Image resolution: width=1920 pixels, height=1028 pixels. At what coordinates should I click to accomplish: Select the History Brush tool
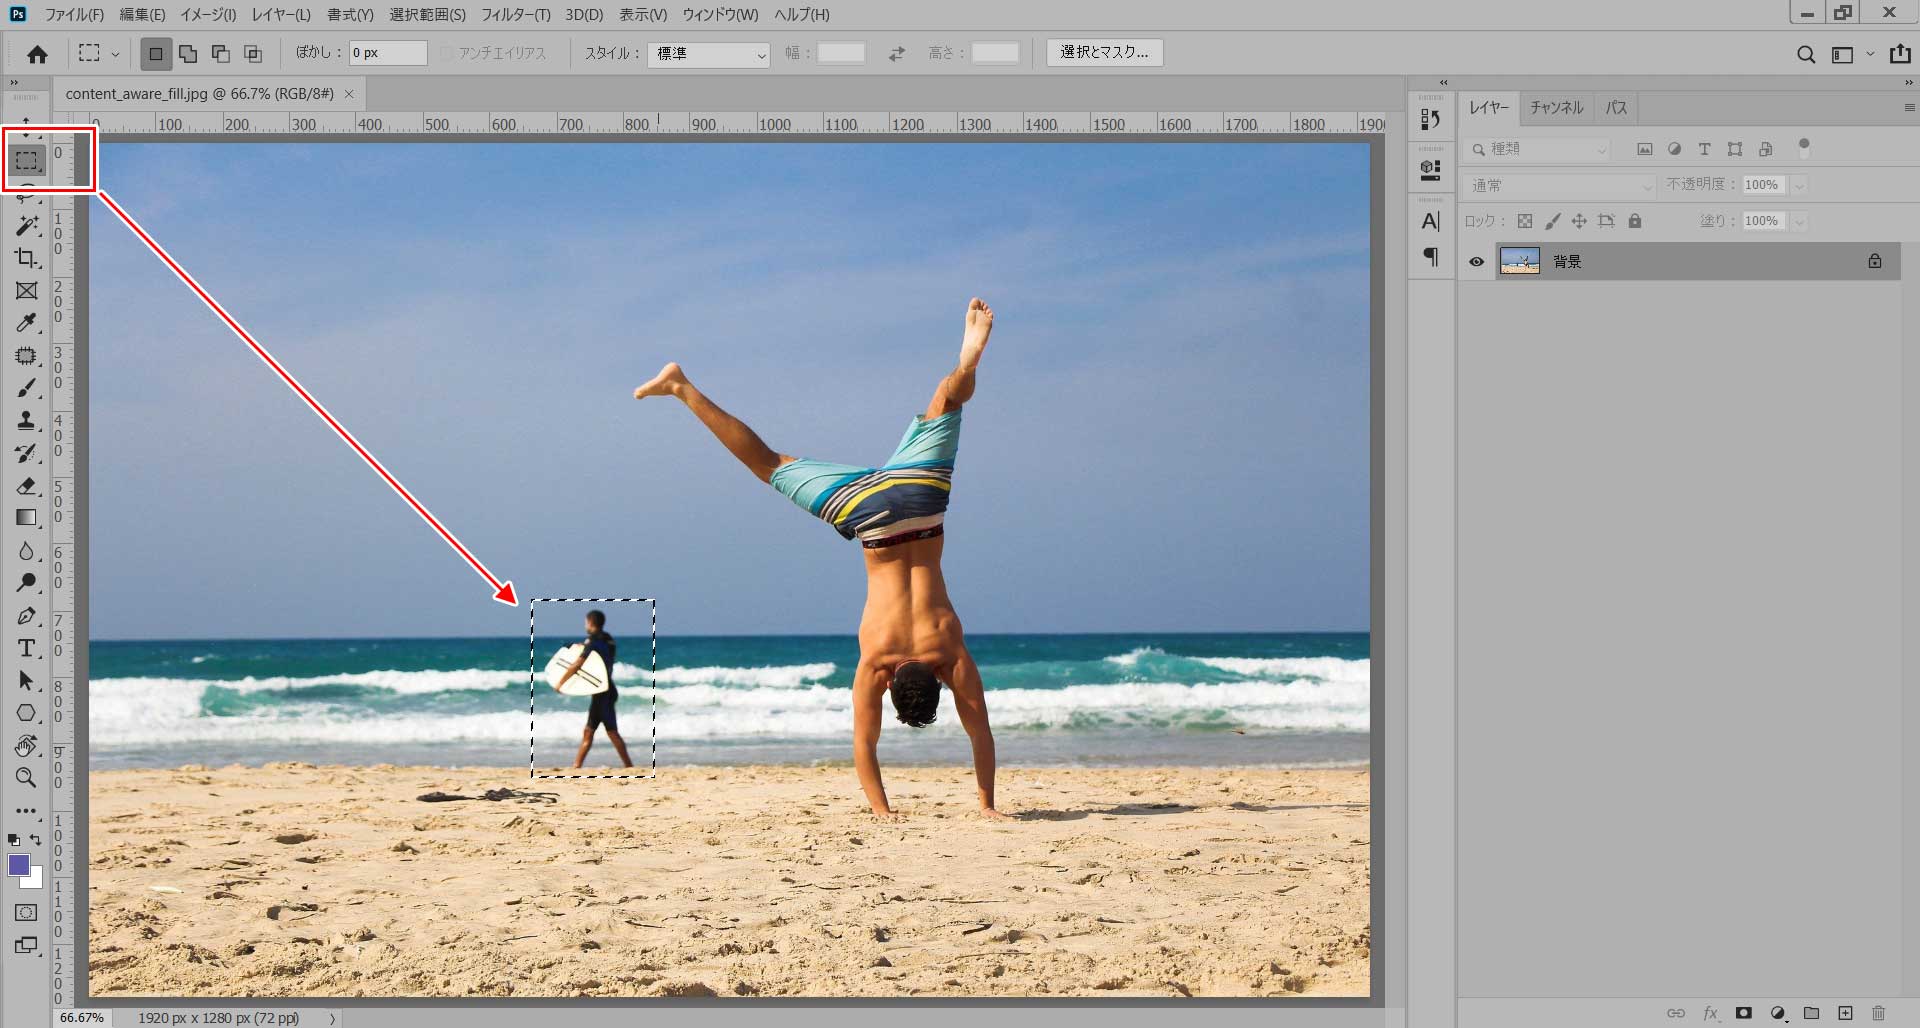(26, 453)
